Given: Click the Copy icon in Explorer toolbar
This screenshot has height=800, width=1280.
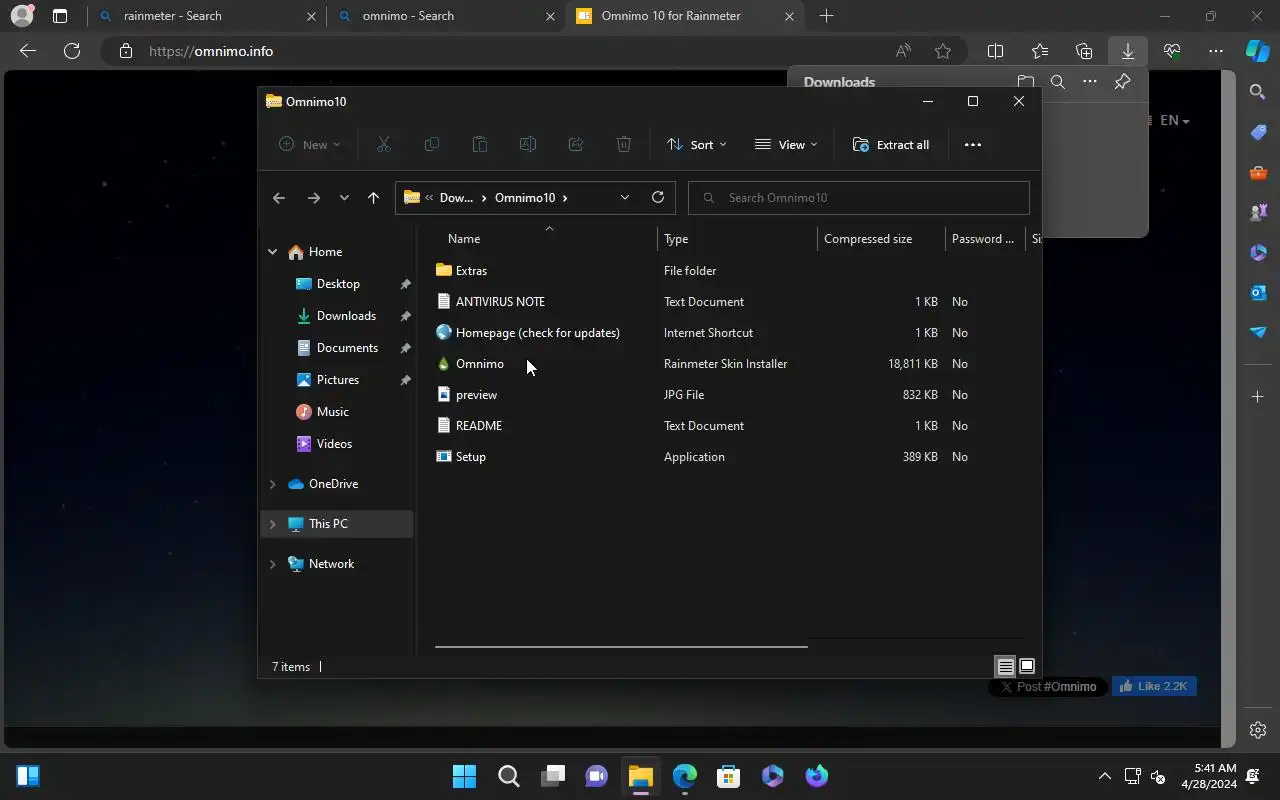Looking at the screenshot, I should [x=432, y=144].
